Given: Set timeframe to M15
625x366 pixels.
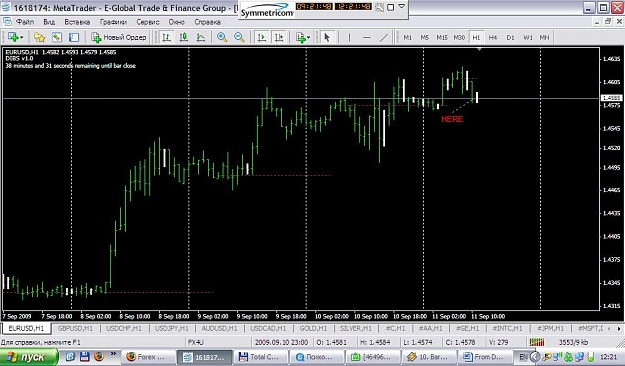Looking at the screenshot, I should coord(442,37).
